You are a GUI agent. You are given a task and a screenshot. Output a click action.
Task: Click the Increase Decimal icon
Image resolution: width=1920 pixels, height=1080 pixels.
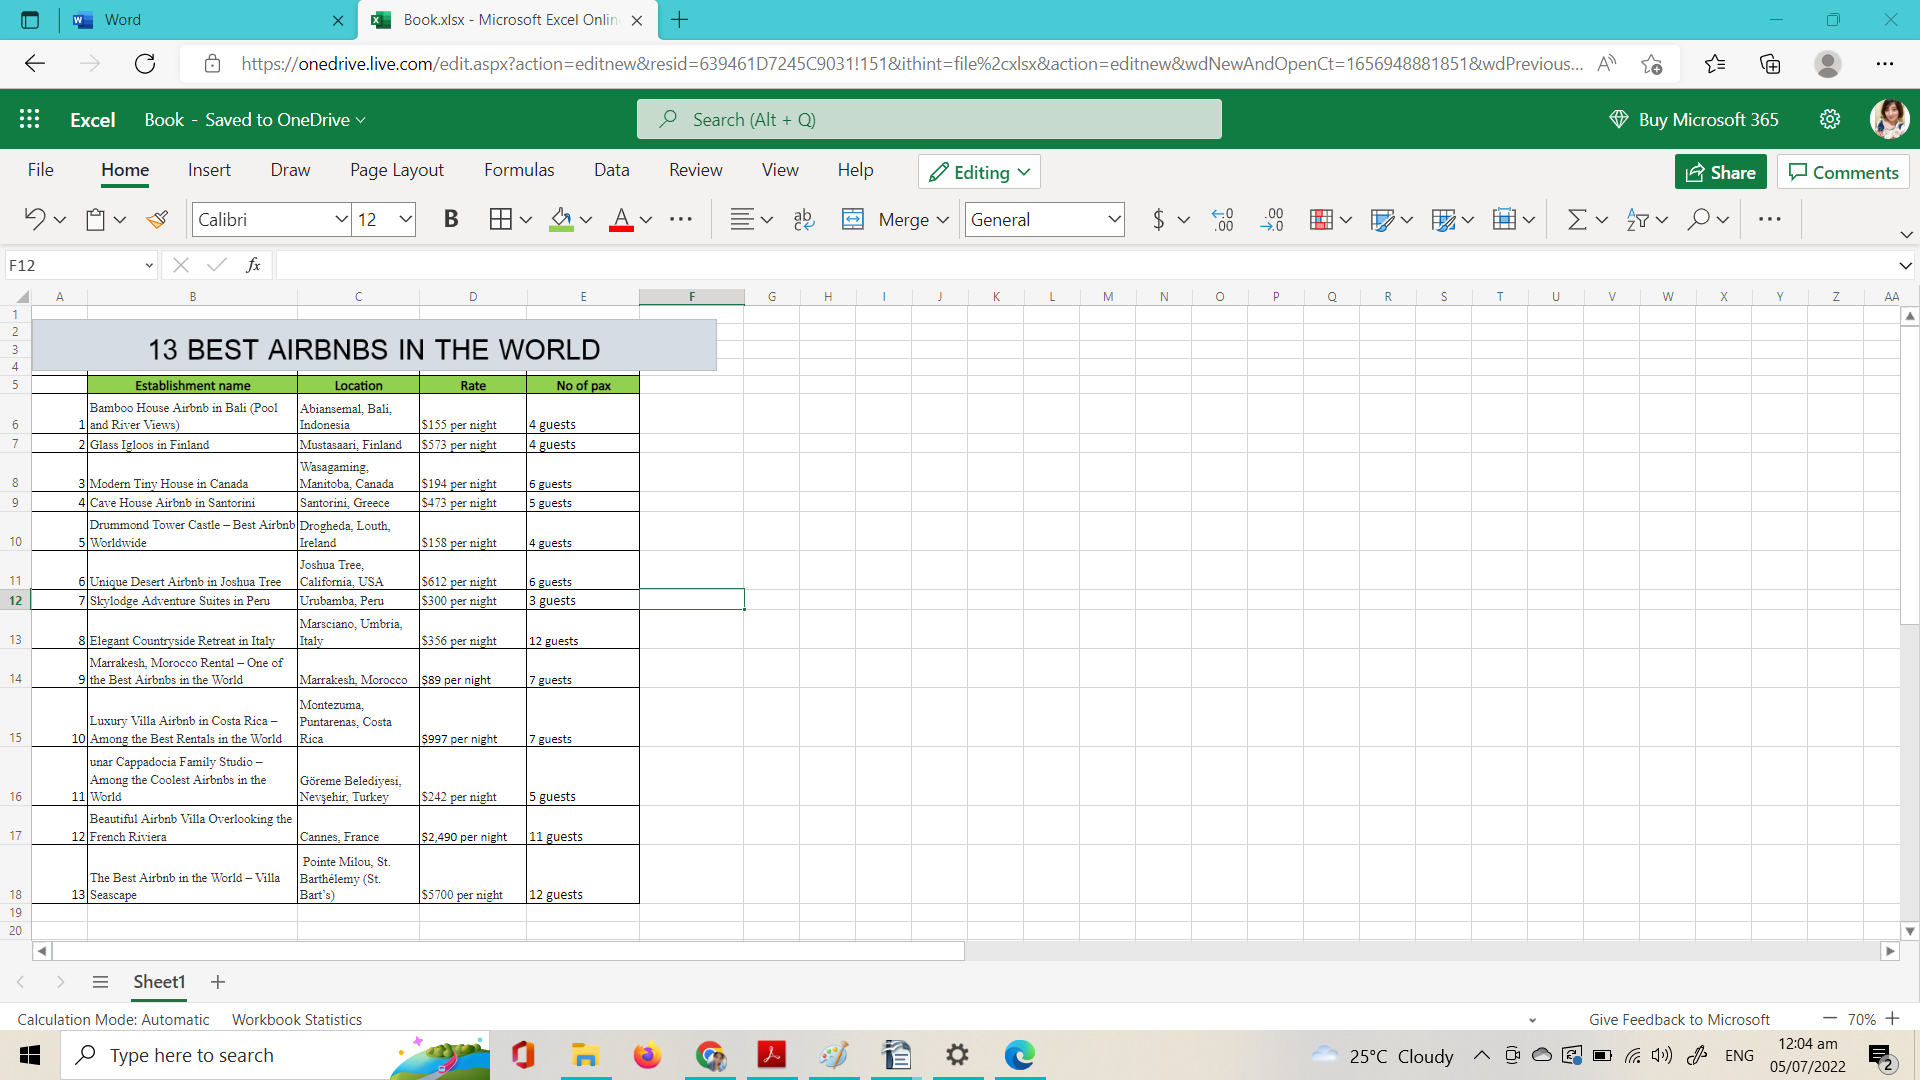point(1222,219)
